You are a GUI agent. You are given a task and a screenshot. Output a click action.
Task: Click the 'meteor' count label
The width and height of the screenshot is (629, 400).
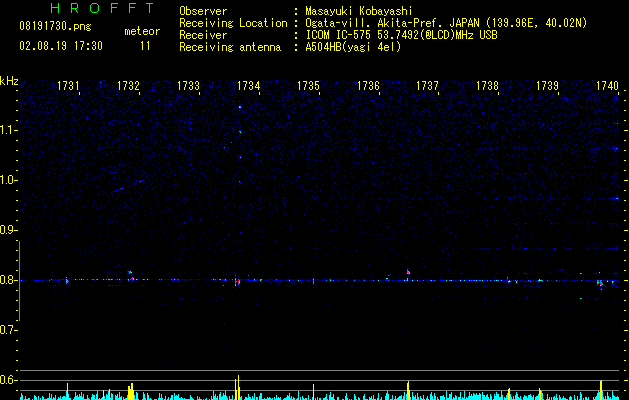pos(142,31)
